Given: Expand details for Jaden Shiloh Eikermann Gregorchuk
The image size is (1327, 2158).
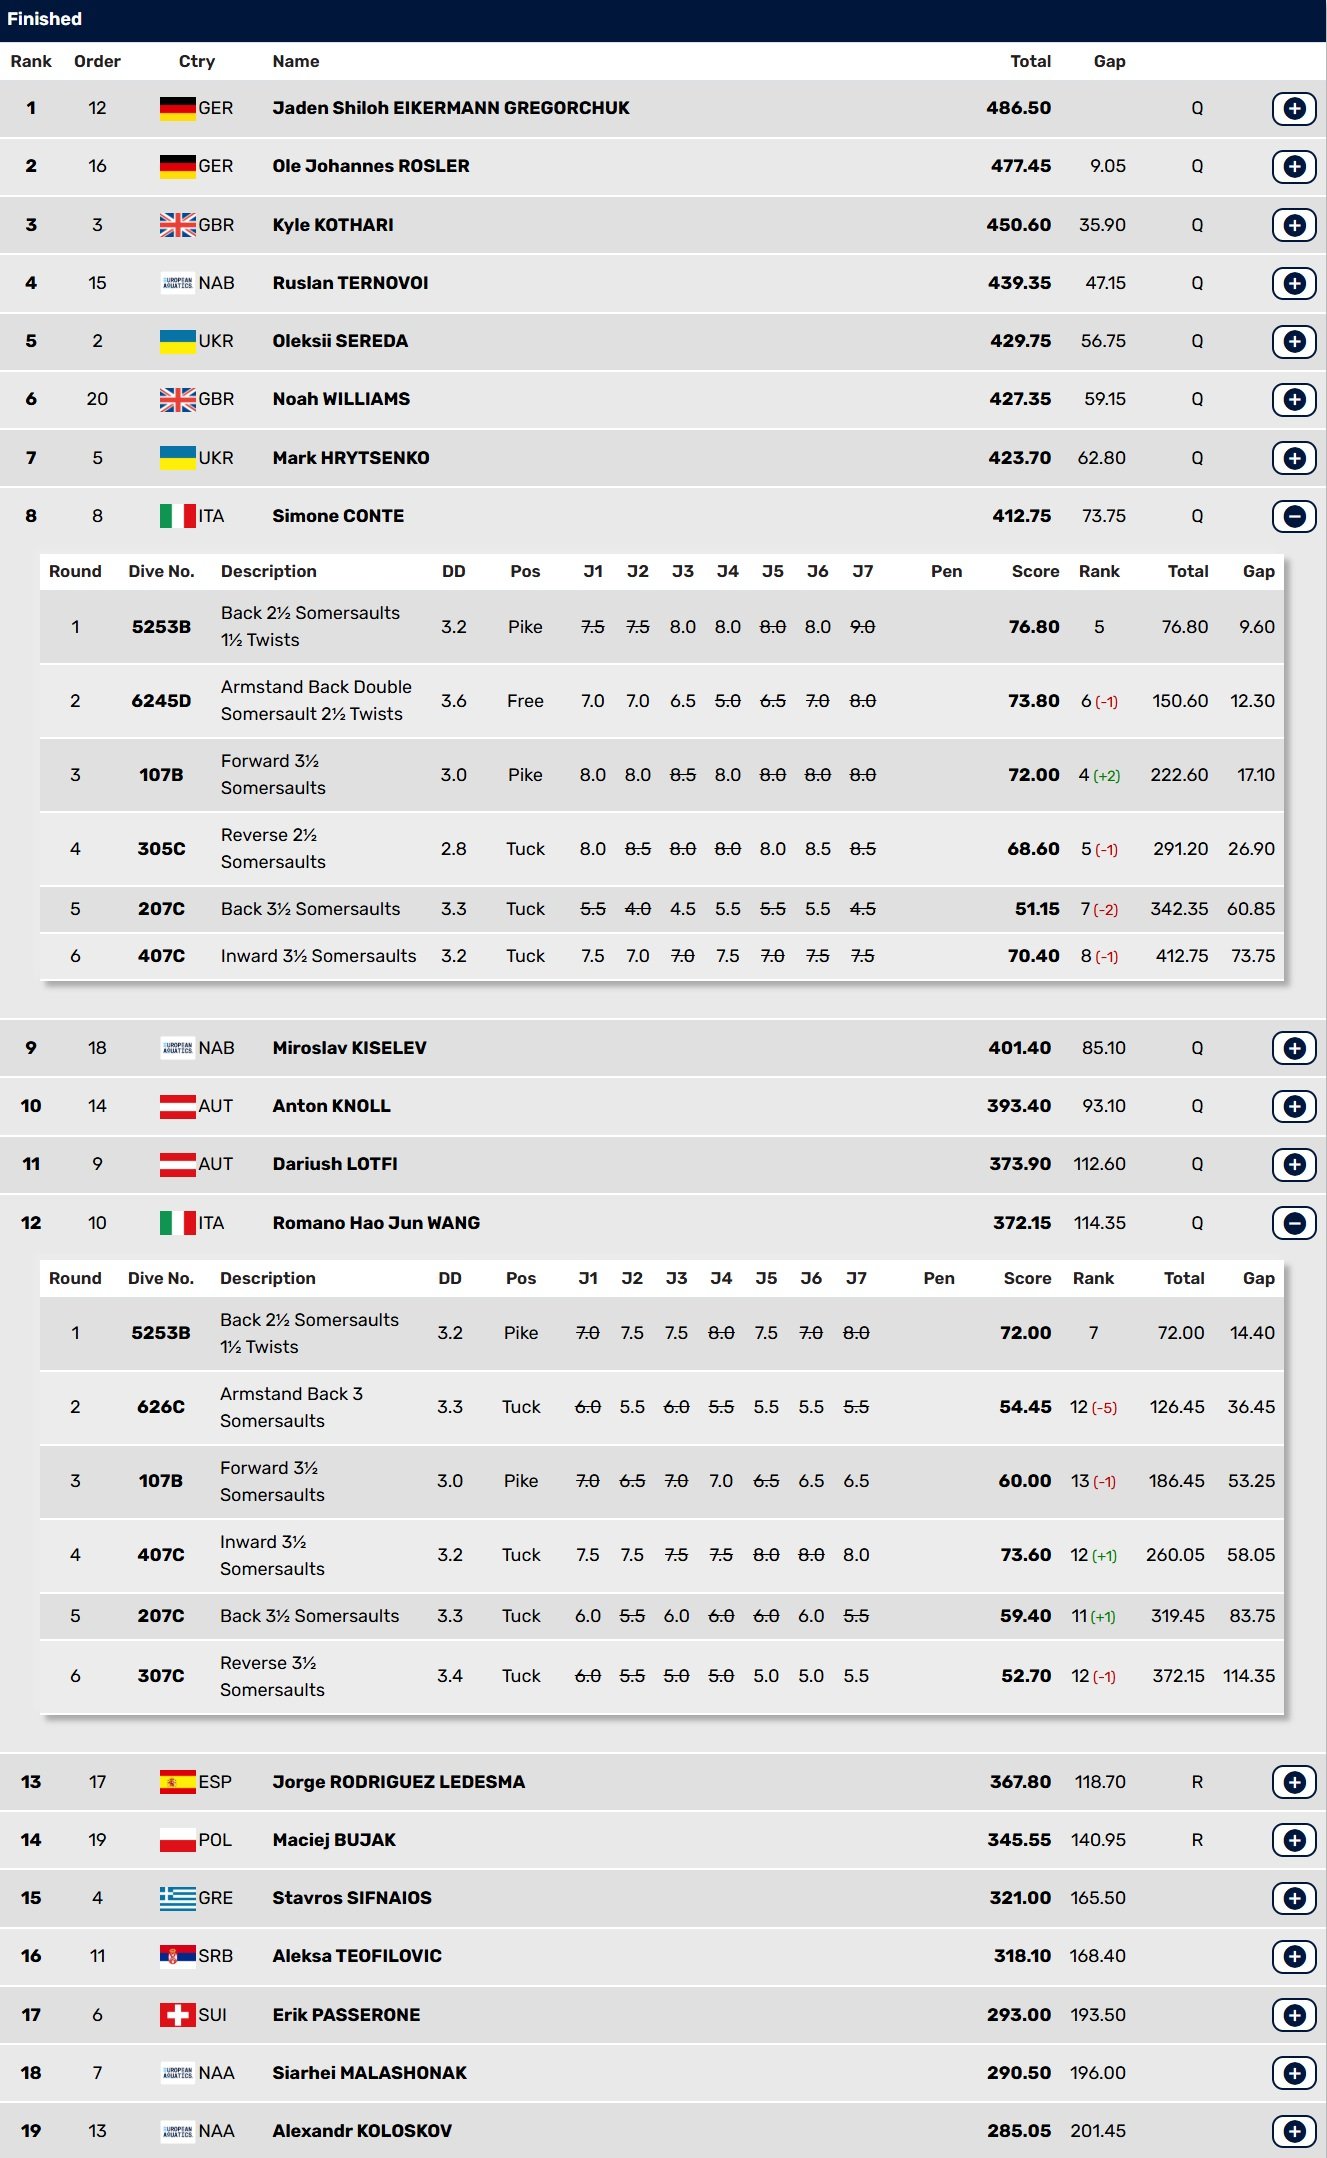Looking at the screenshot, I should coord(1294,108).
